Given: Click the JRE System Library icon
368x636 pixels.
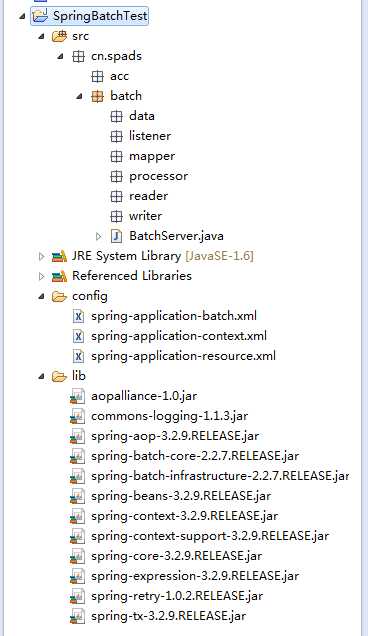Looking at the screenshot, I should coord(59,256).
